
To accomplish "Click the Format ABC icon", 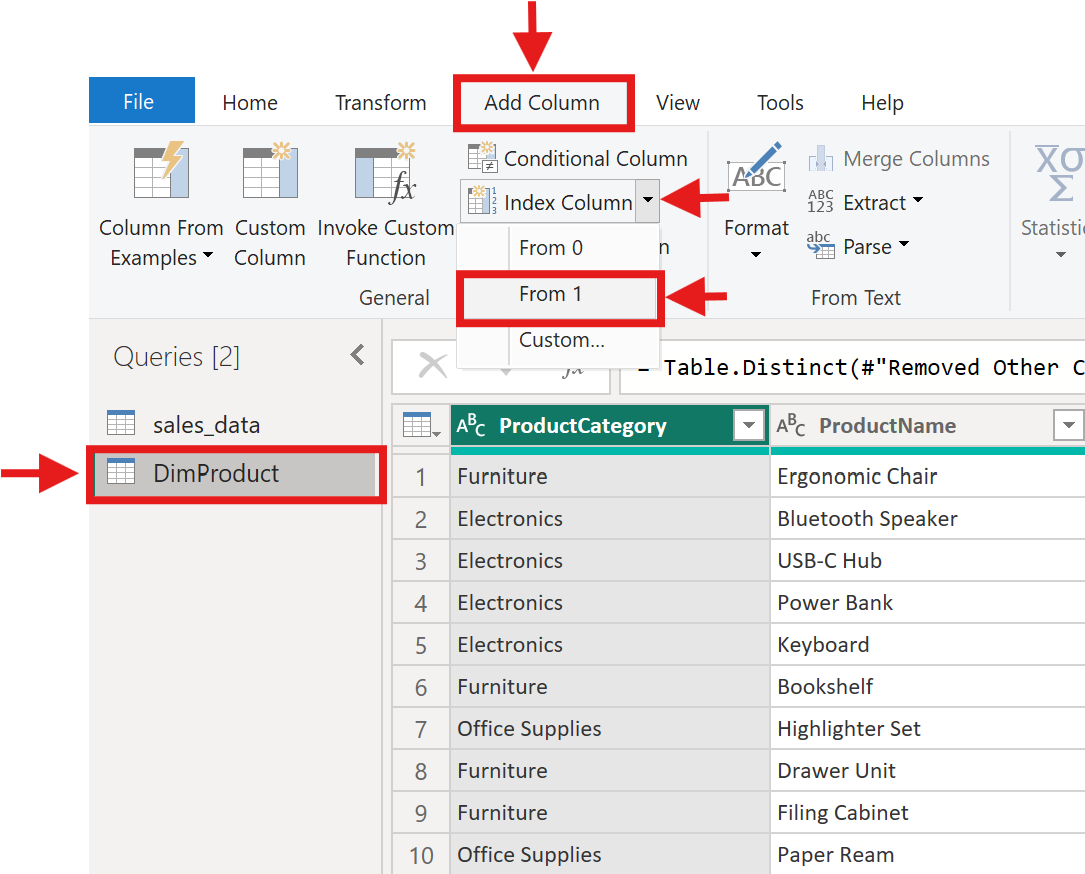I will 757,168.
